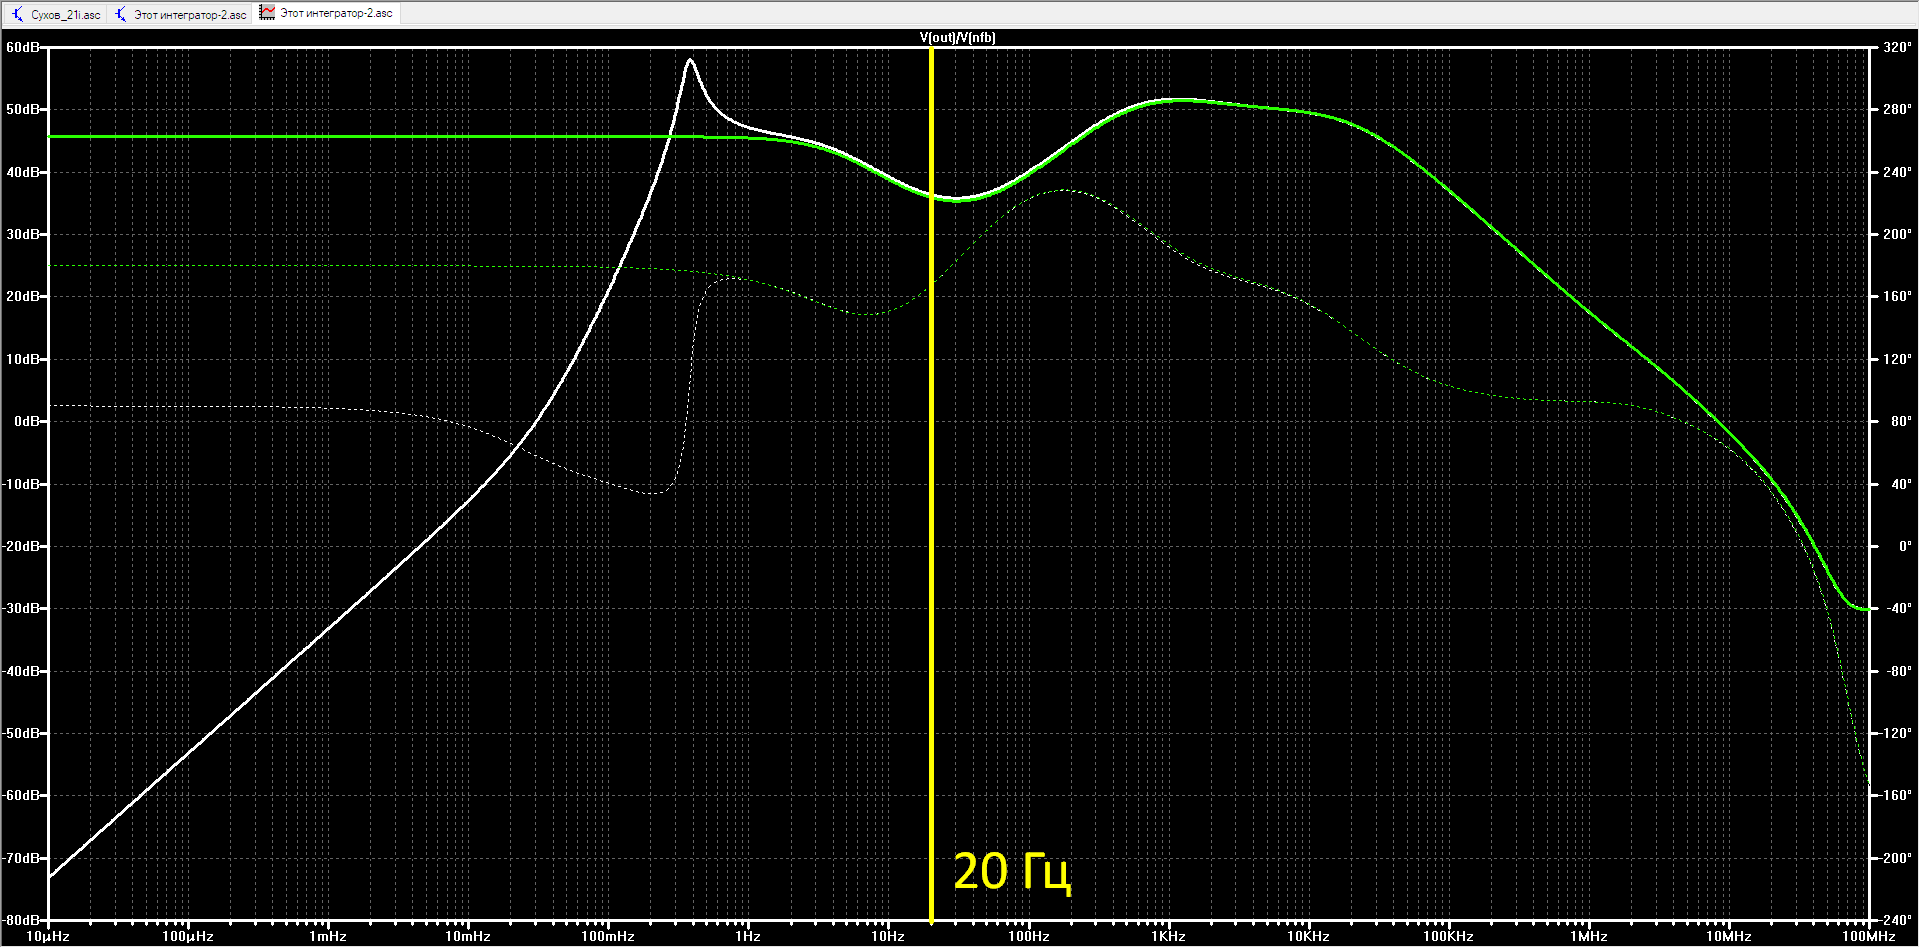Click the 10µHz label on frequency axis
1919x947 pixels.
(48, 936)
